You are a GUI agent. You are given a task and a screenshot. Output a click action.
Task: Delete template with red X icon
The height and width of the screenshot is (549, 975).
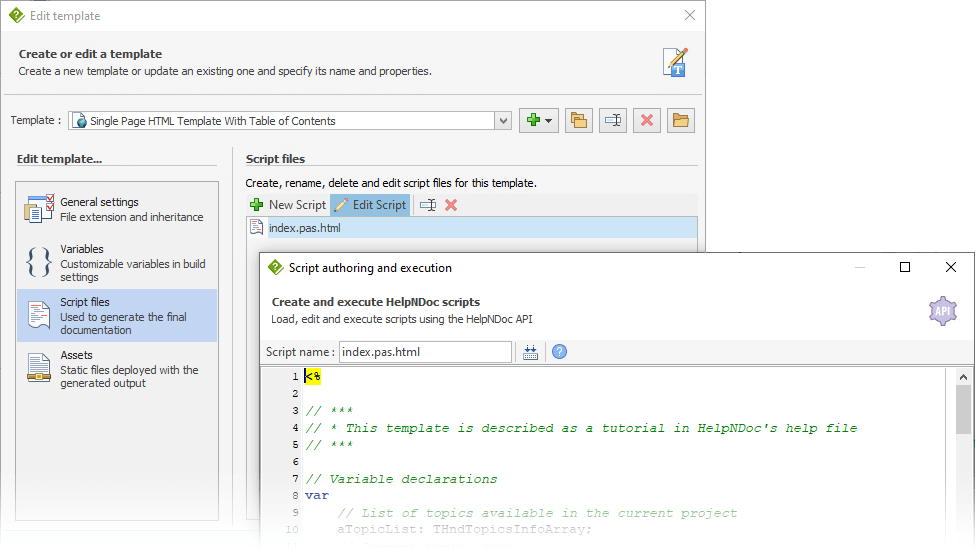click(647, 120)
